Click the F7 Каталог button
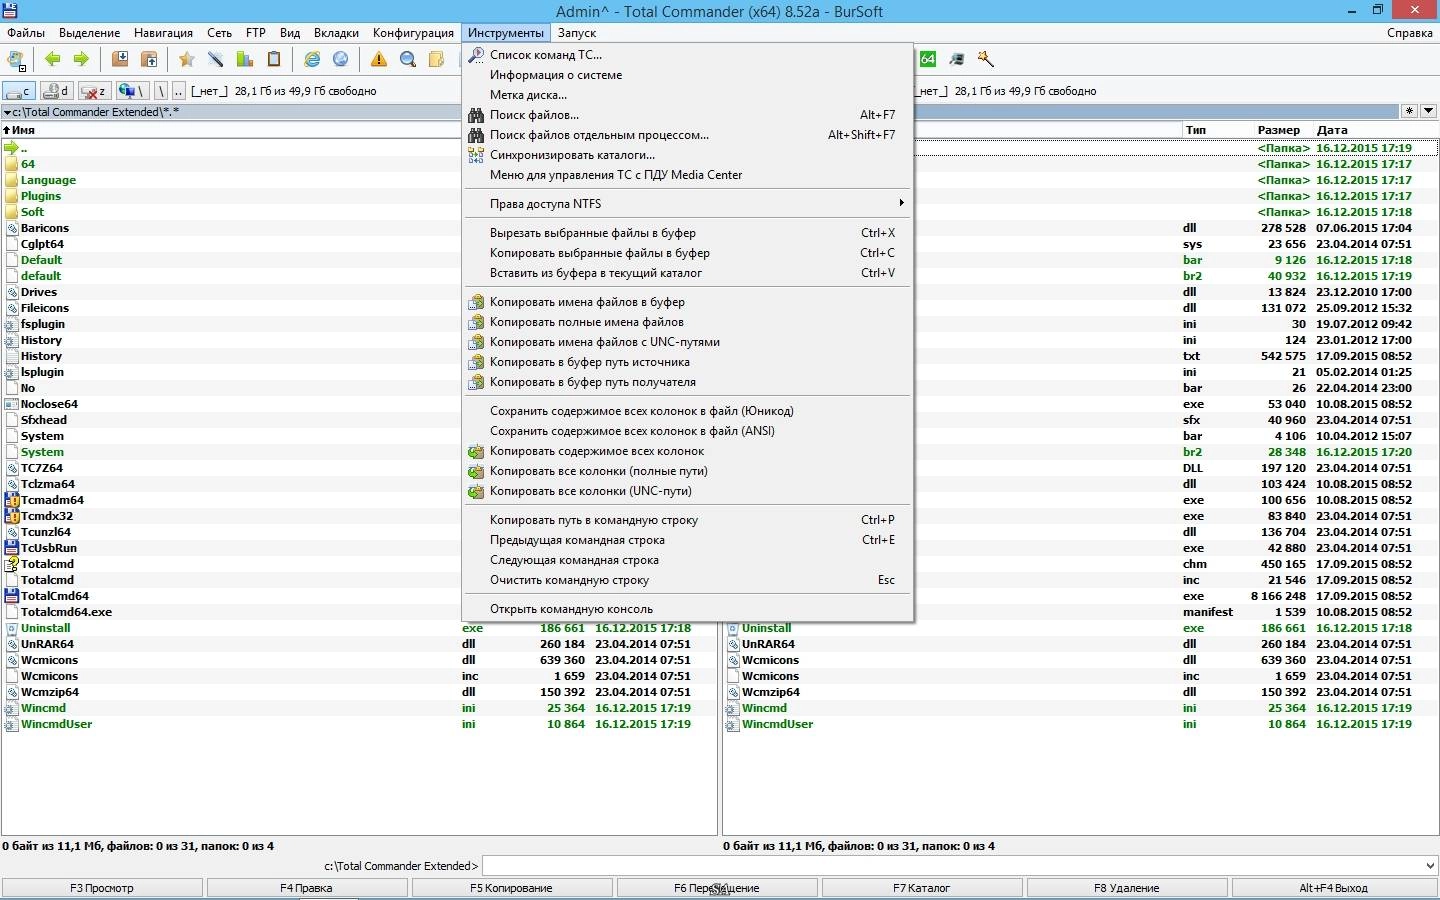Screen dimensions: 1440x900 (922, 888)
